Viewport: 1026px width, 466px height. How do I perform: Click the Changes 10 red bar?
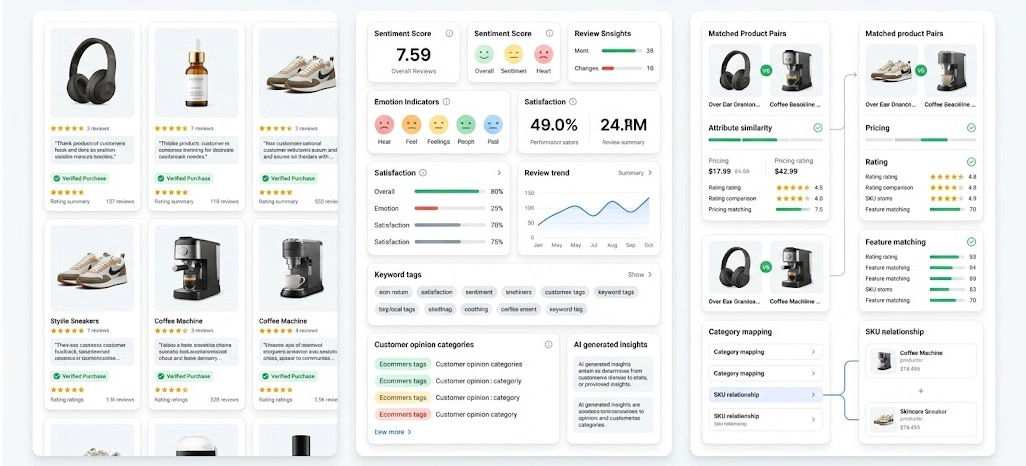pos(622,68)
